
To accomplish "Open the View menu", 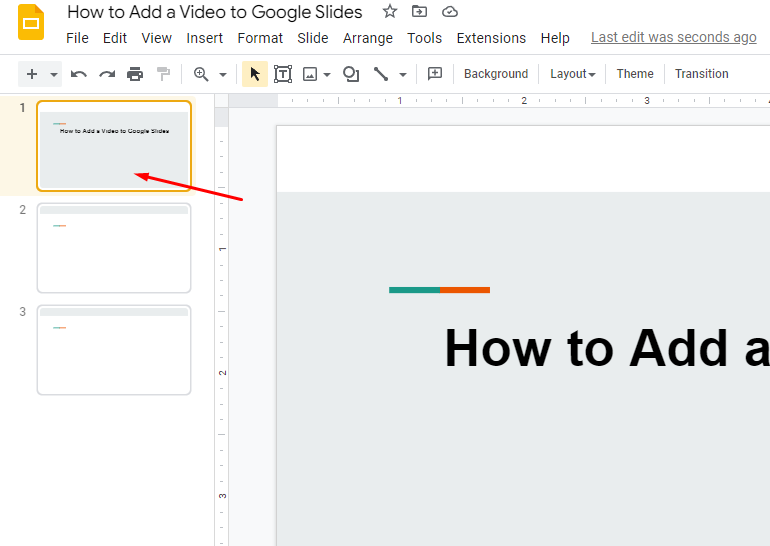I will pyautogui.click(x=157, y=38).
